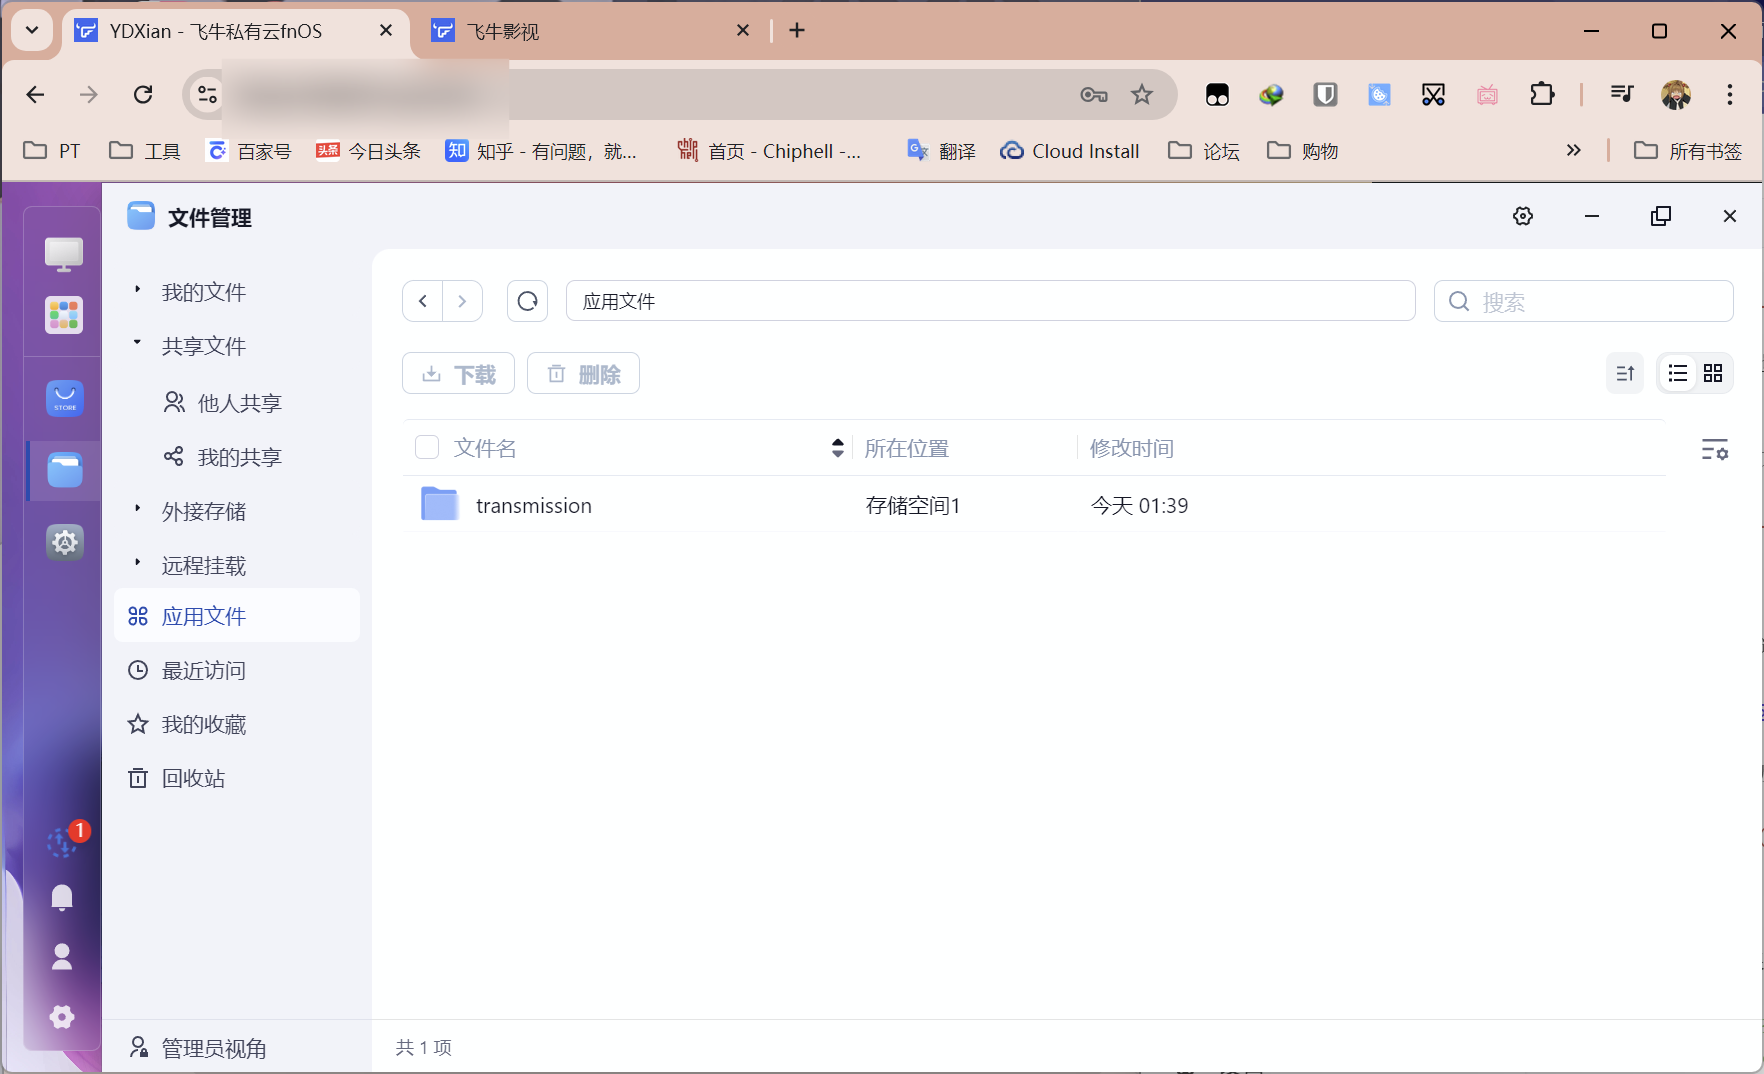
Task: Expand 我的文件 tree node
Action: coord(137,290)
